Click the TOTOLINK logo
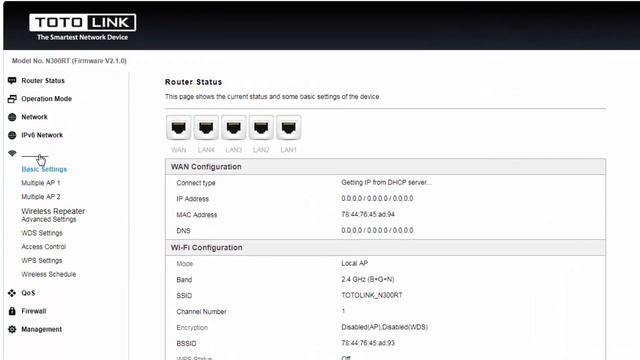The width and height of the screenshot is (640, 360). tap(82, 22)
